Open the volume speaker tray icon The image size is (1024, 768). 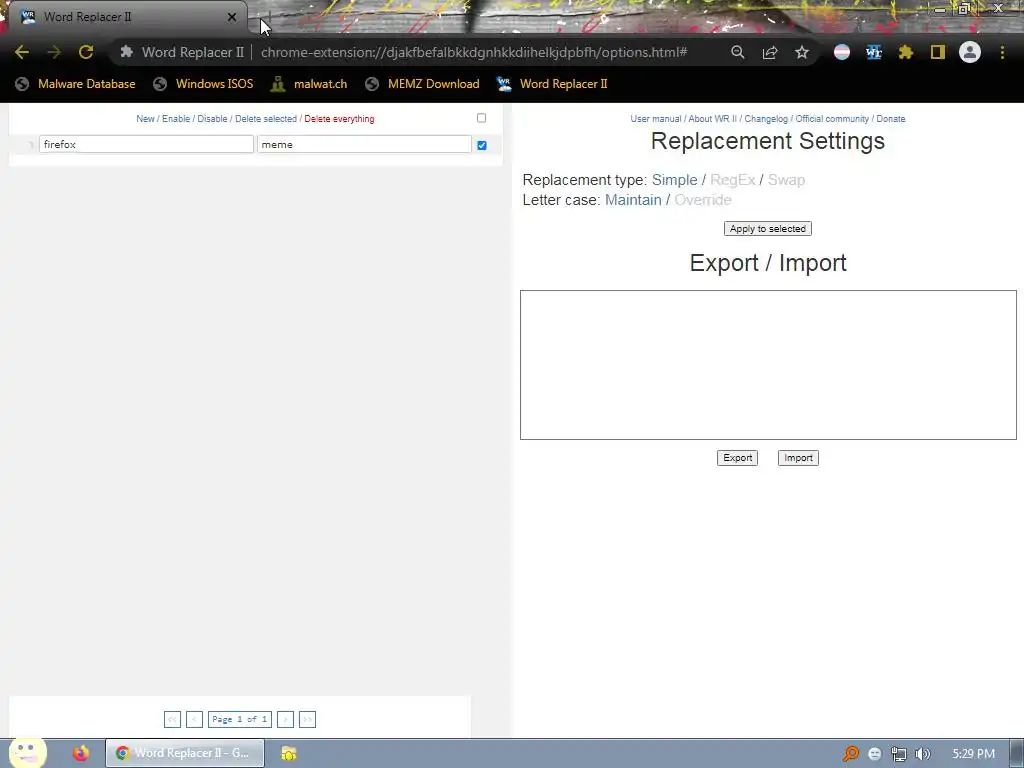tap(923, 754)
